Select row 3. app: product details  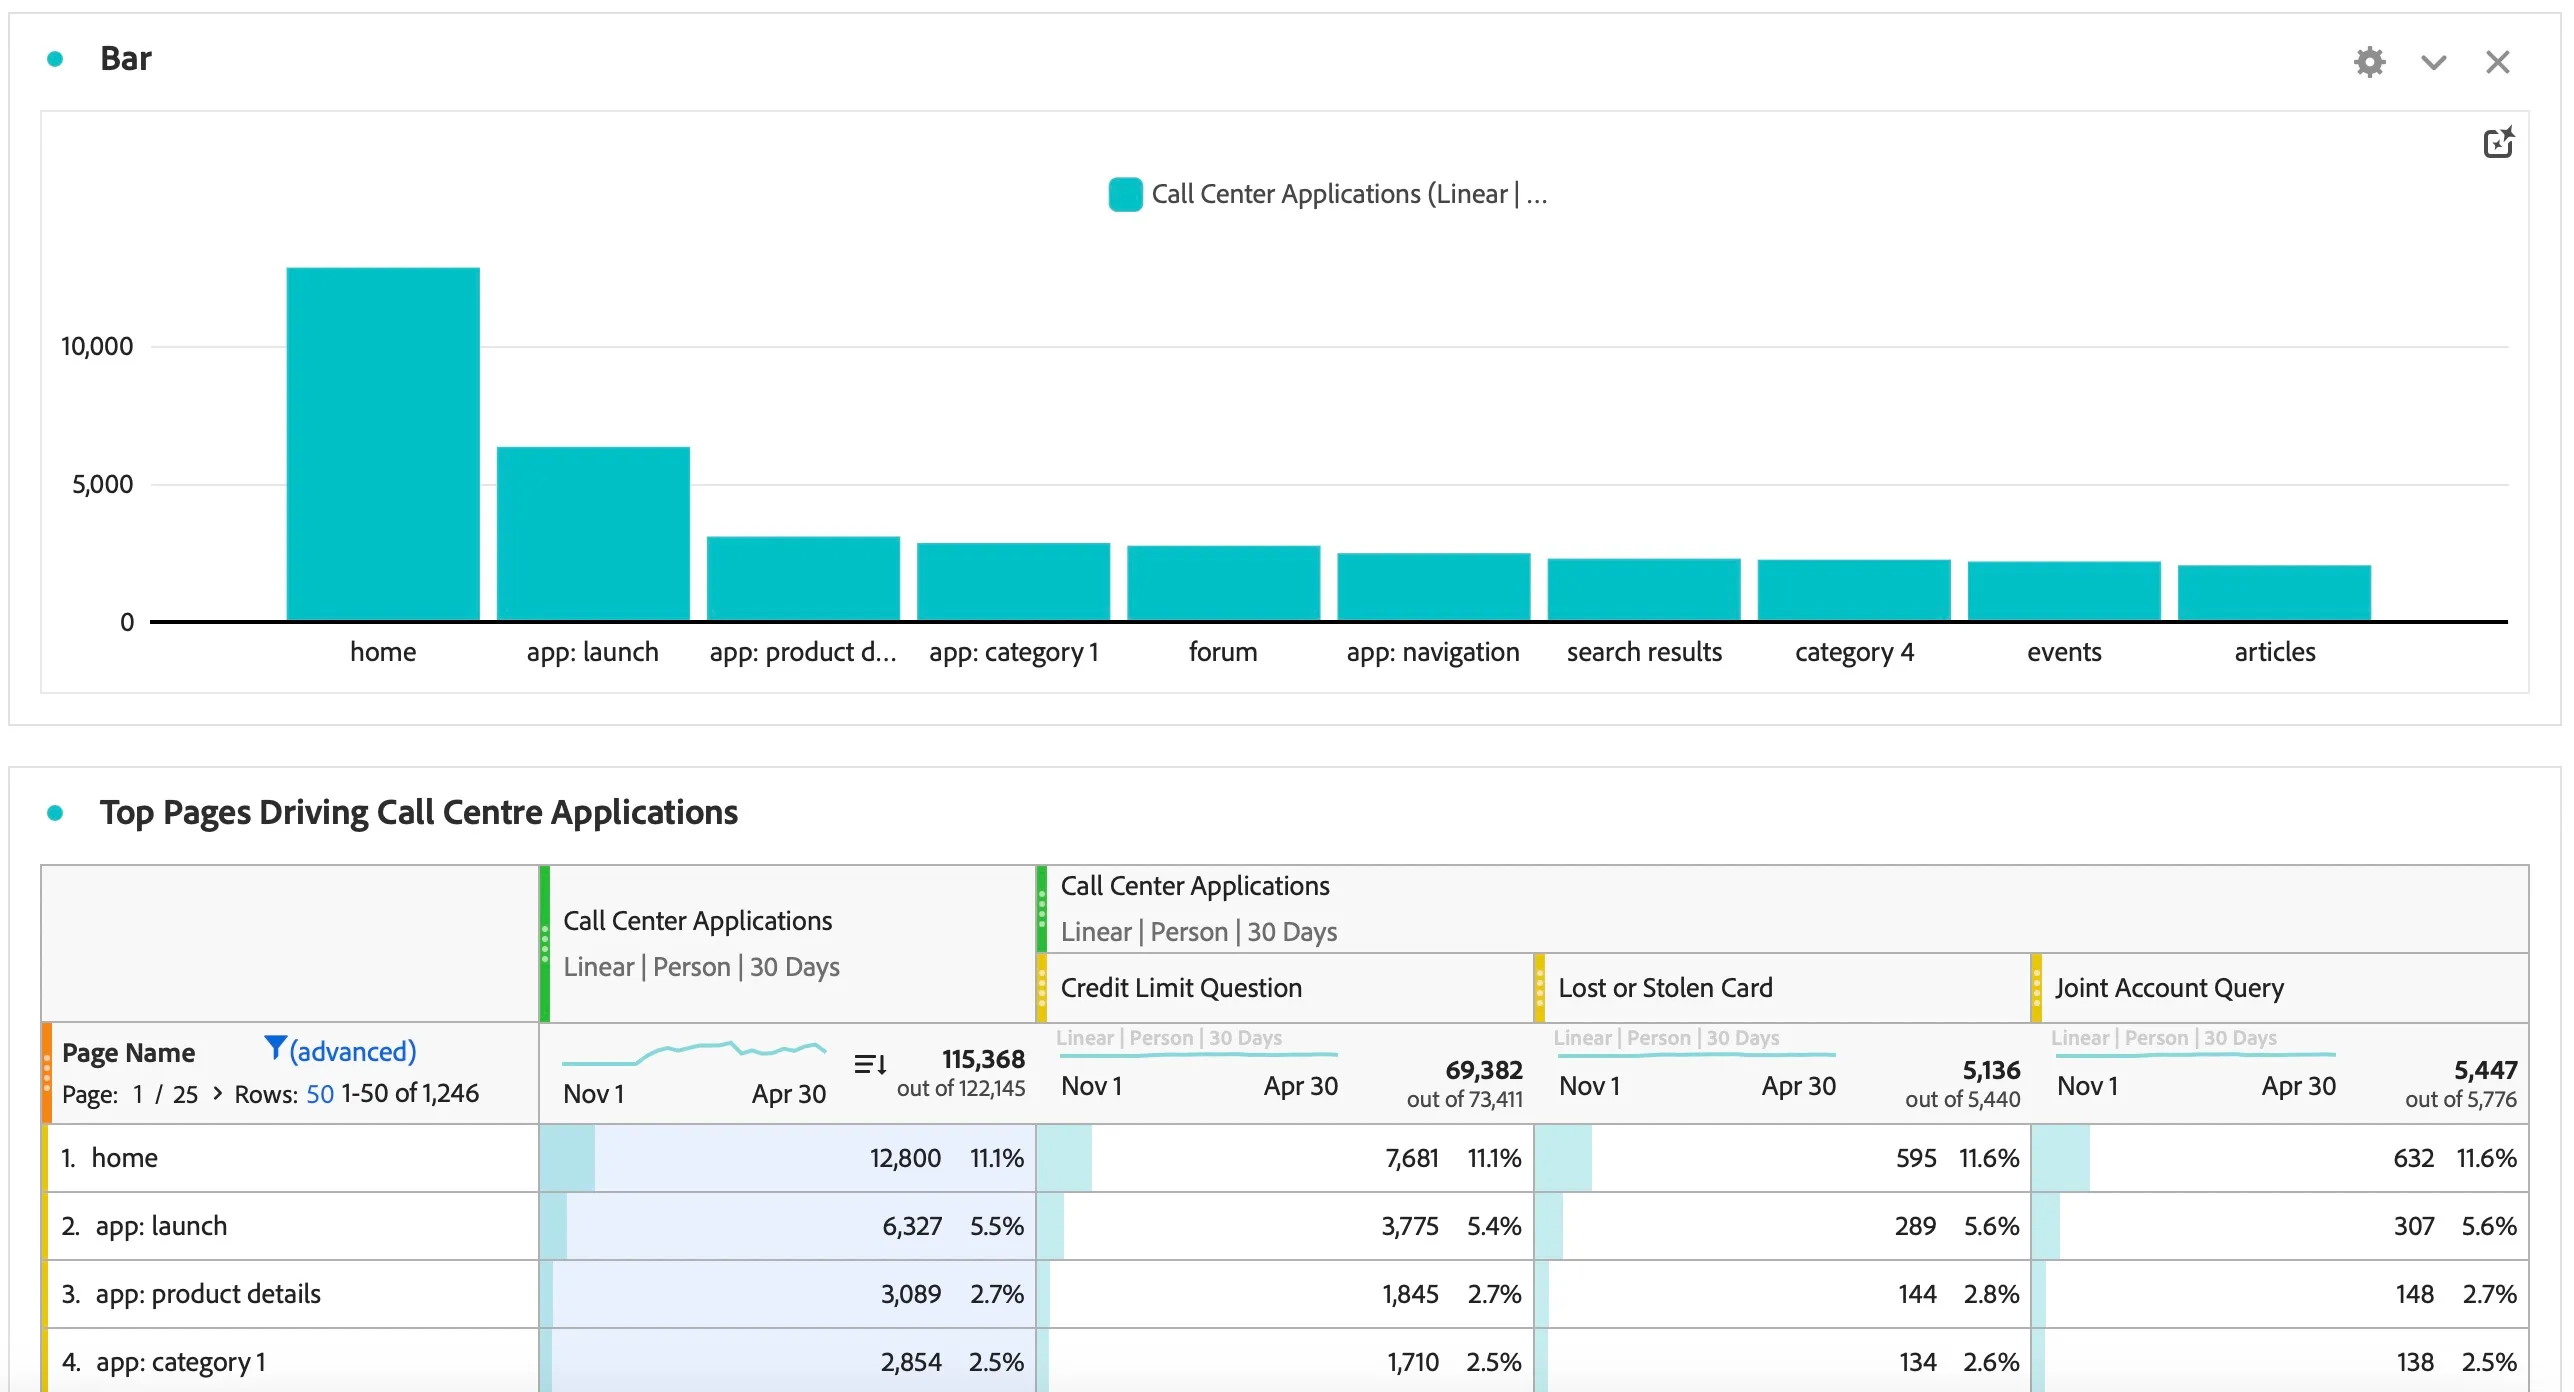(x=292, y=1294)
